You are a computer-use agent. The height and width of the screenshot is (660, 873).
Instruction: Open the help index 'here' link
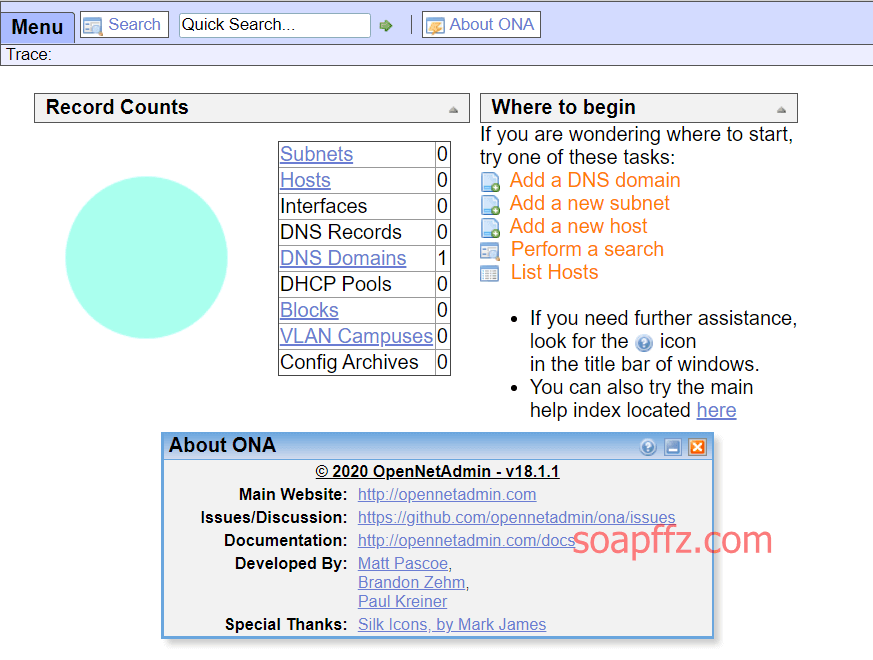[717, 410]
